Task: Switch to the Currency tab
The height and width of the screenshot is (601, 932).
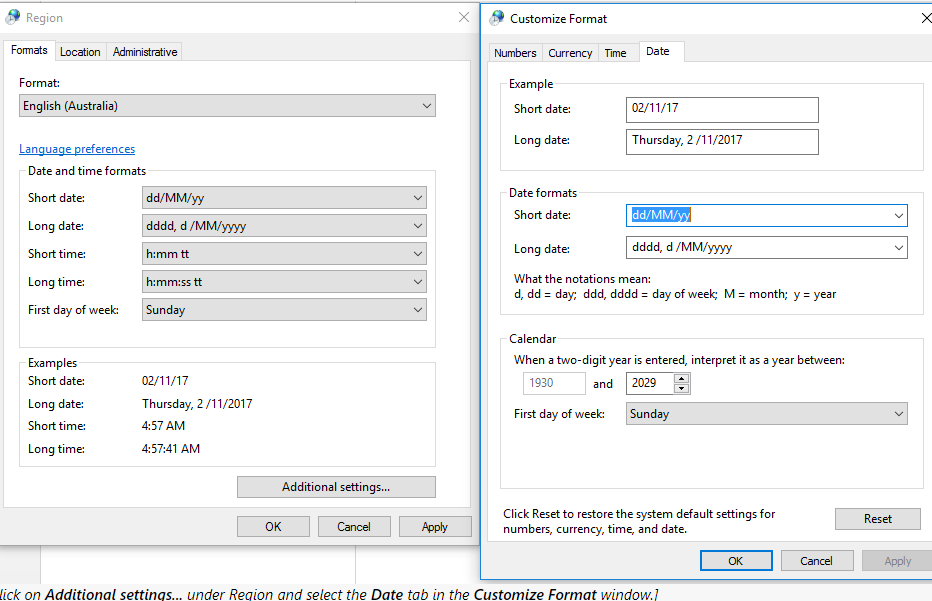Action: [570, 53]
